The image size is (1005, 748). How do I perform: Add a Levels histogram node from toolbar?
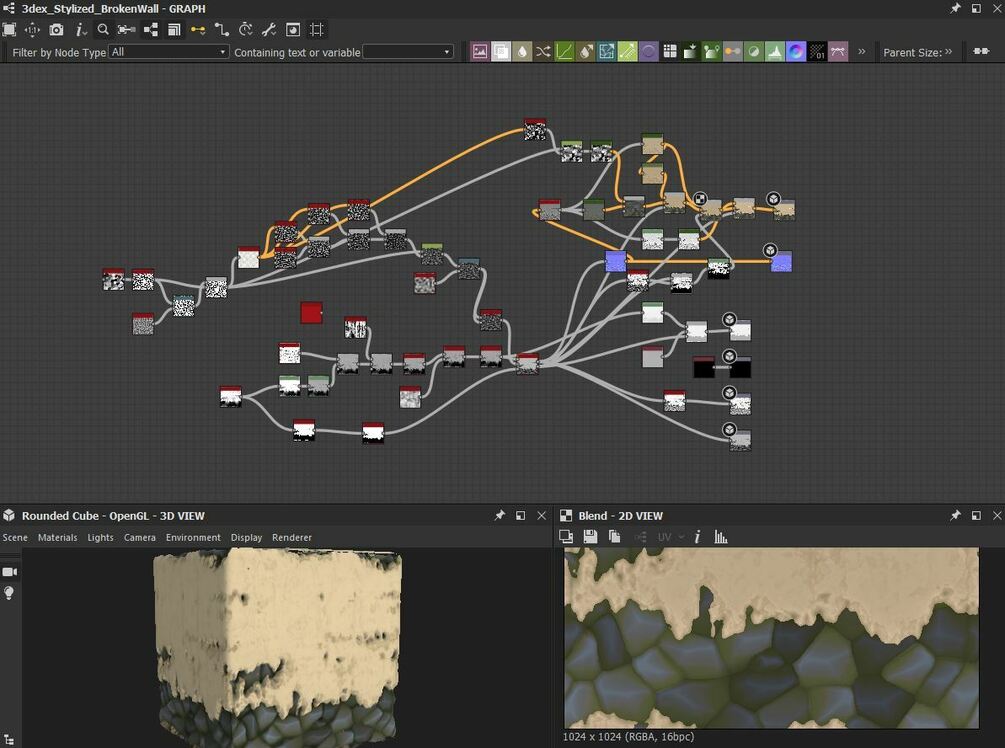(x=775, y=52)
